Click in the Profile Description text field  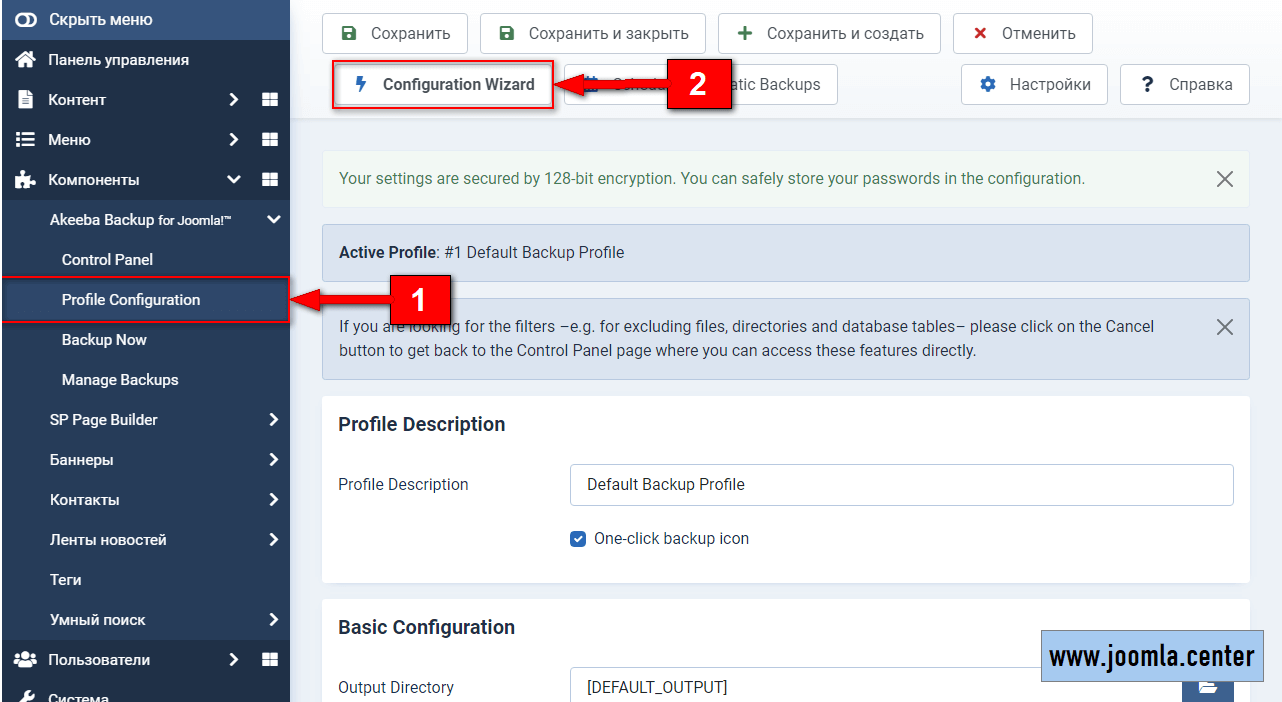[900, 485]
